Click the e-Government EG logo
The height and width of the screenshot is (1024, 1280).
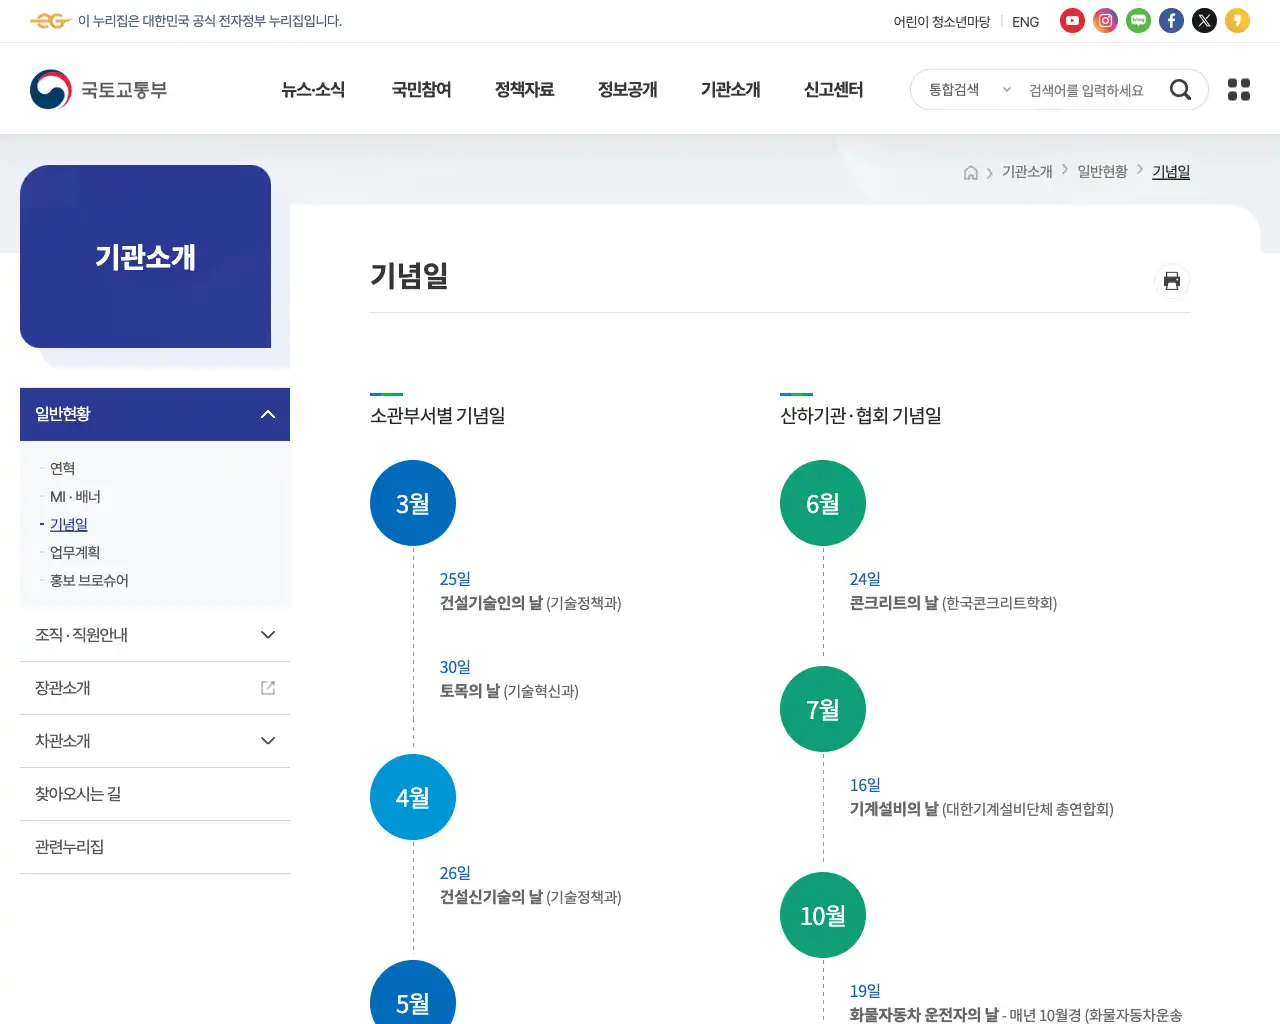pyautogui.click(x=50, y=21)
